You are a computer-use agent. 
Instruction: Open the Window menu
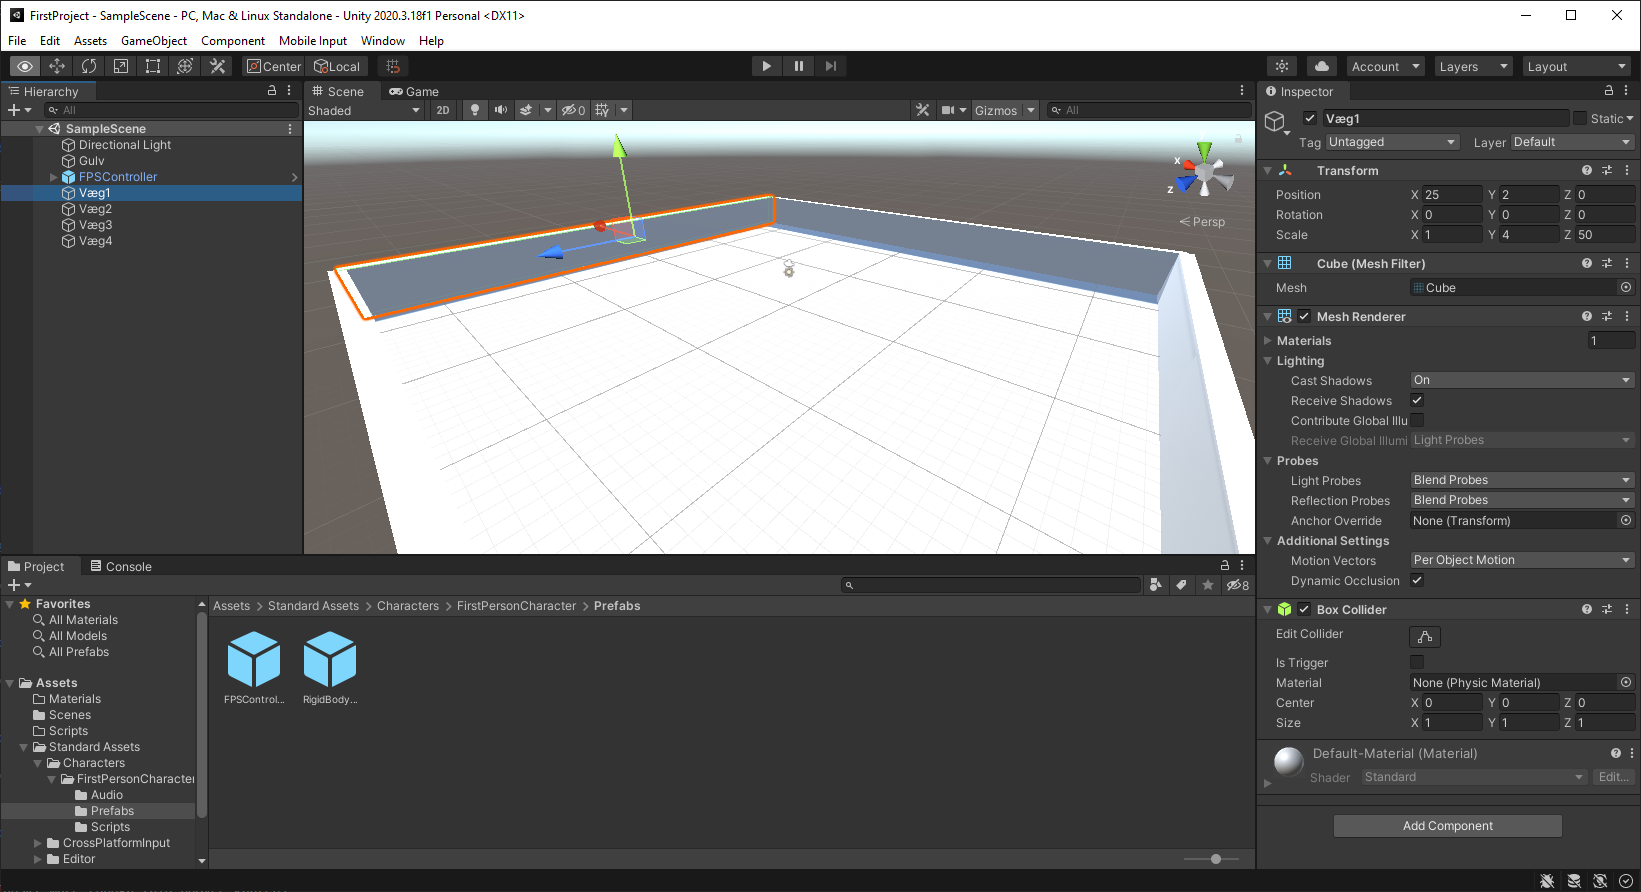[x=383, y=41]
